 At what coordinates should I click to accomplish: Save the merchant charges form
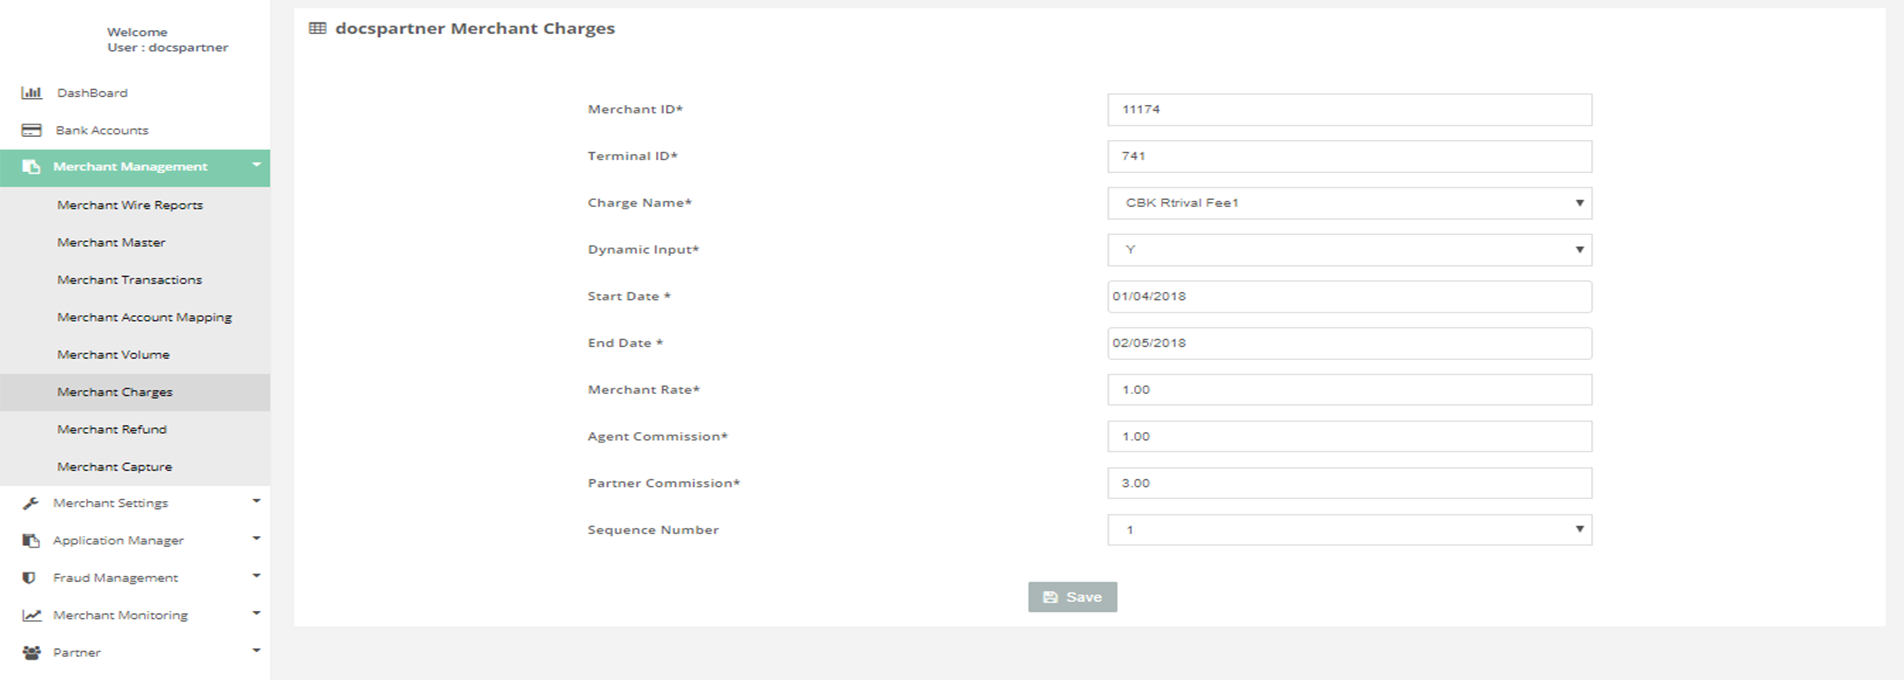[x=1072, y=597]
